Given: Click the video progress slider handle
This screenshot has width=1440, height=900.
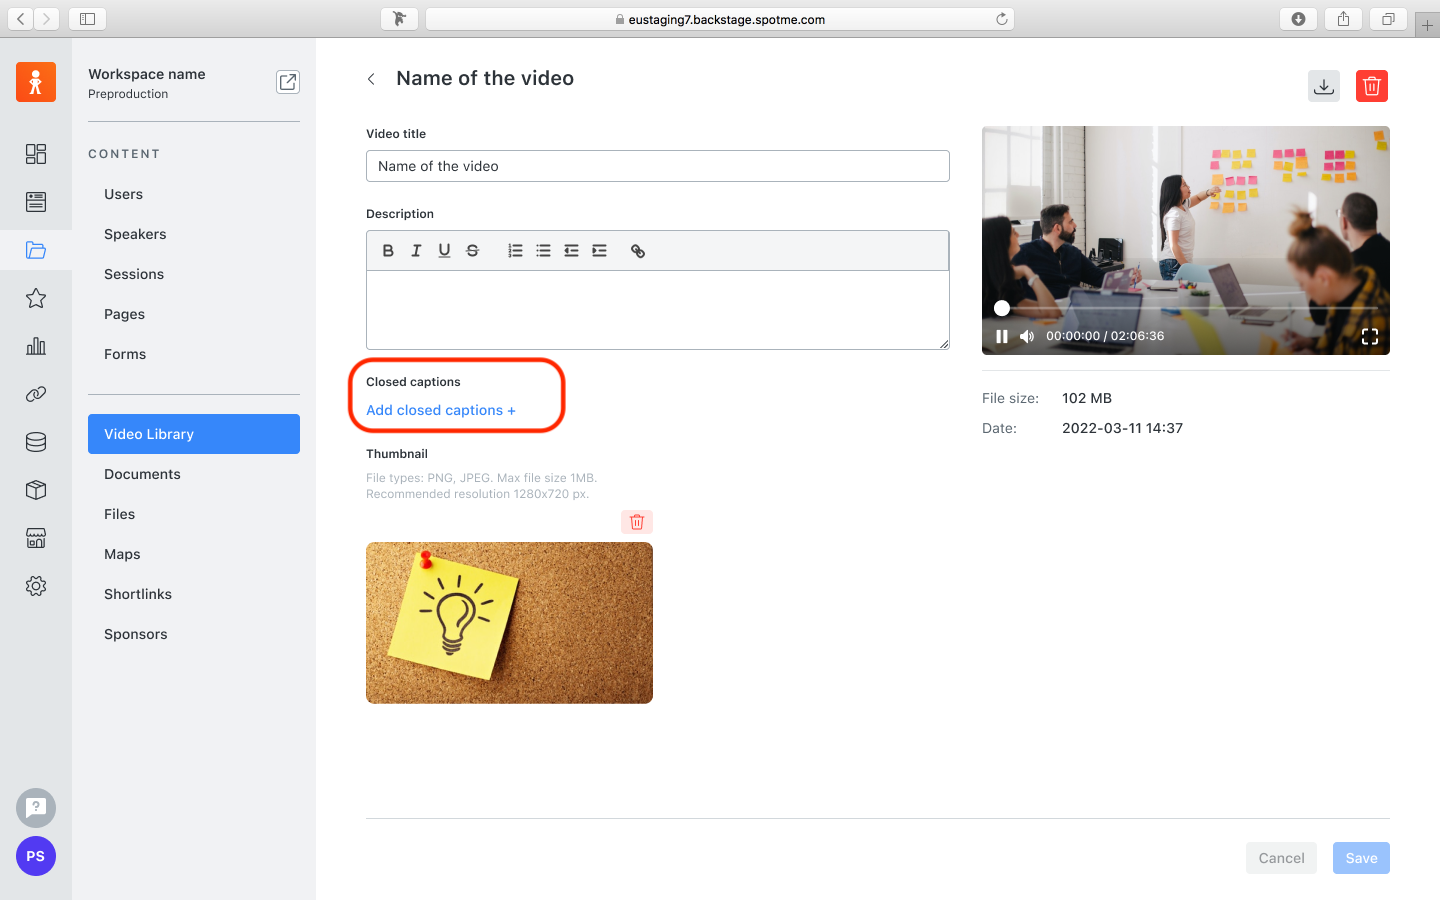Looking at the screenshot, I should click(1002, 308).
